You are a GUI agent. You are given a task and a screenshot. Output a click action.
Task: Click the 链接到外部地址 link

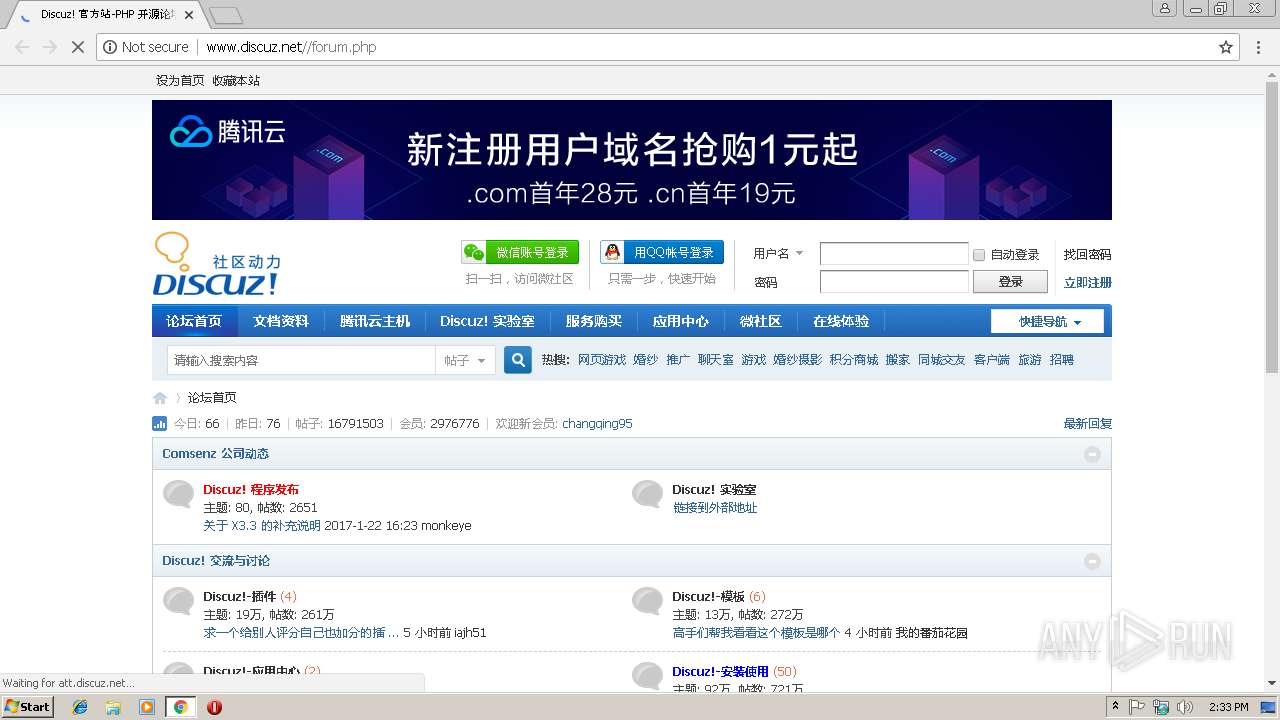tap(715, 508)
